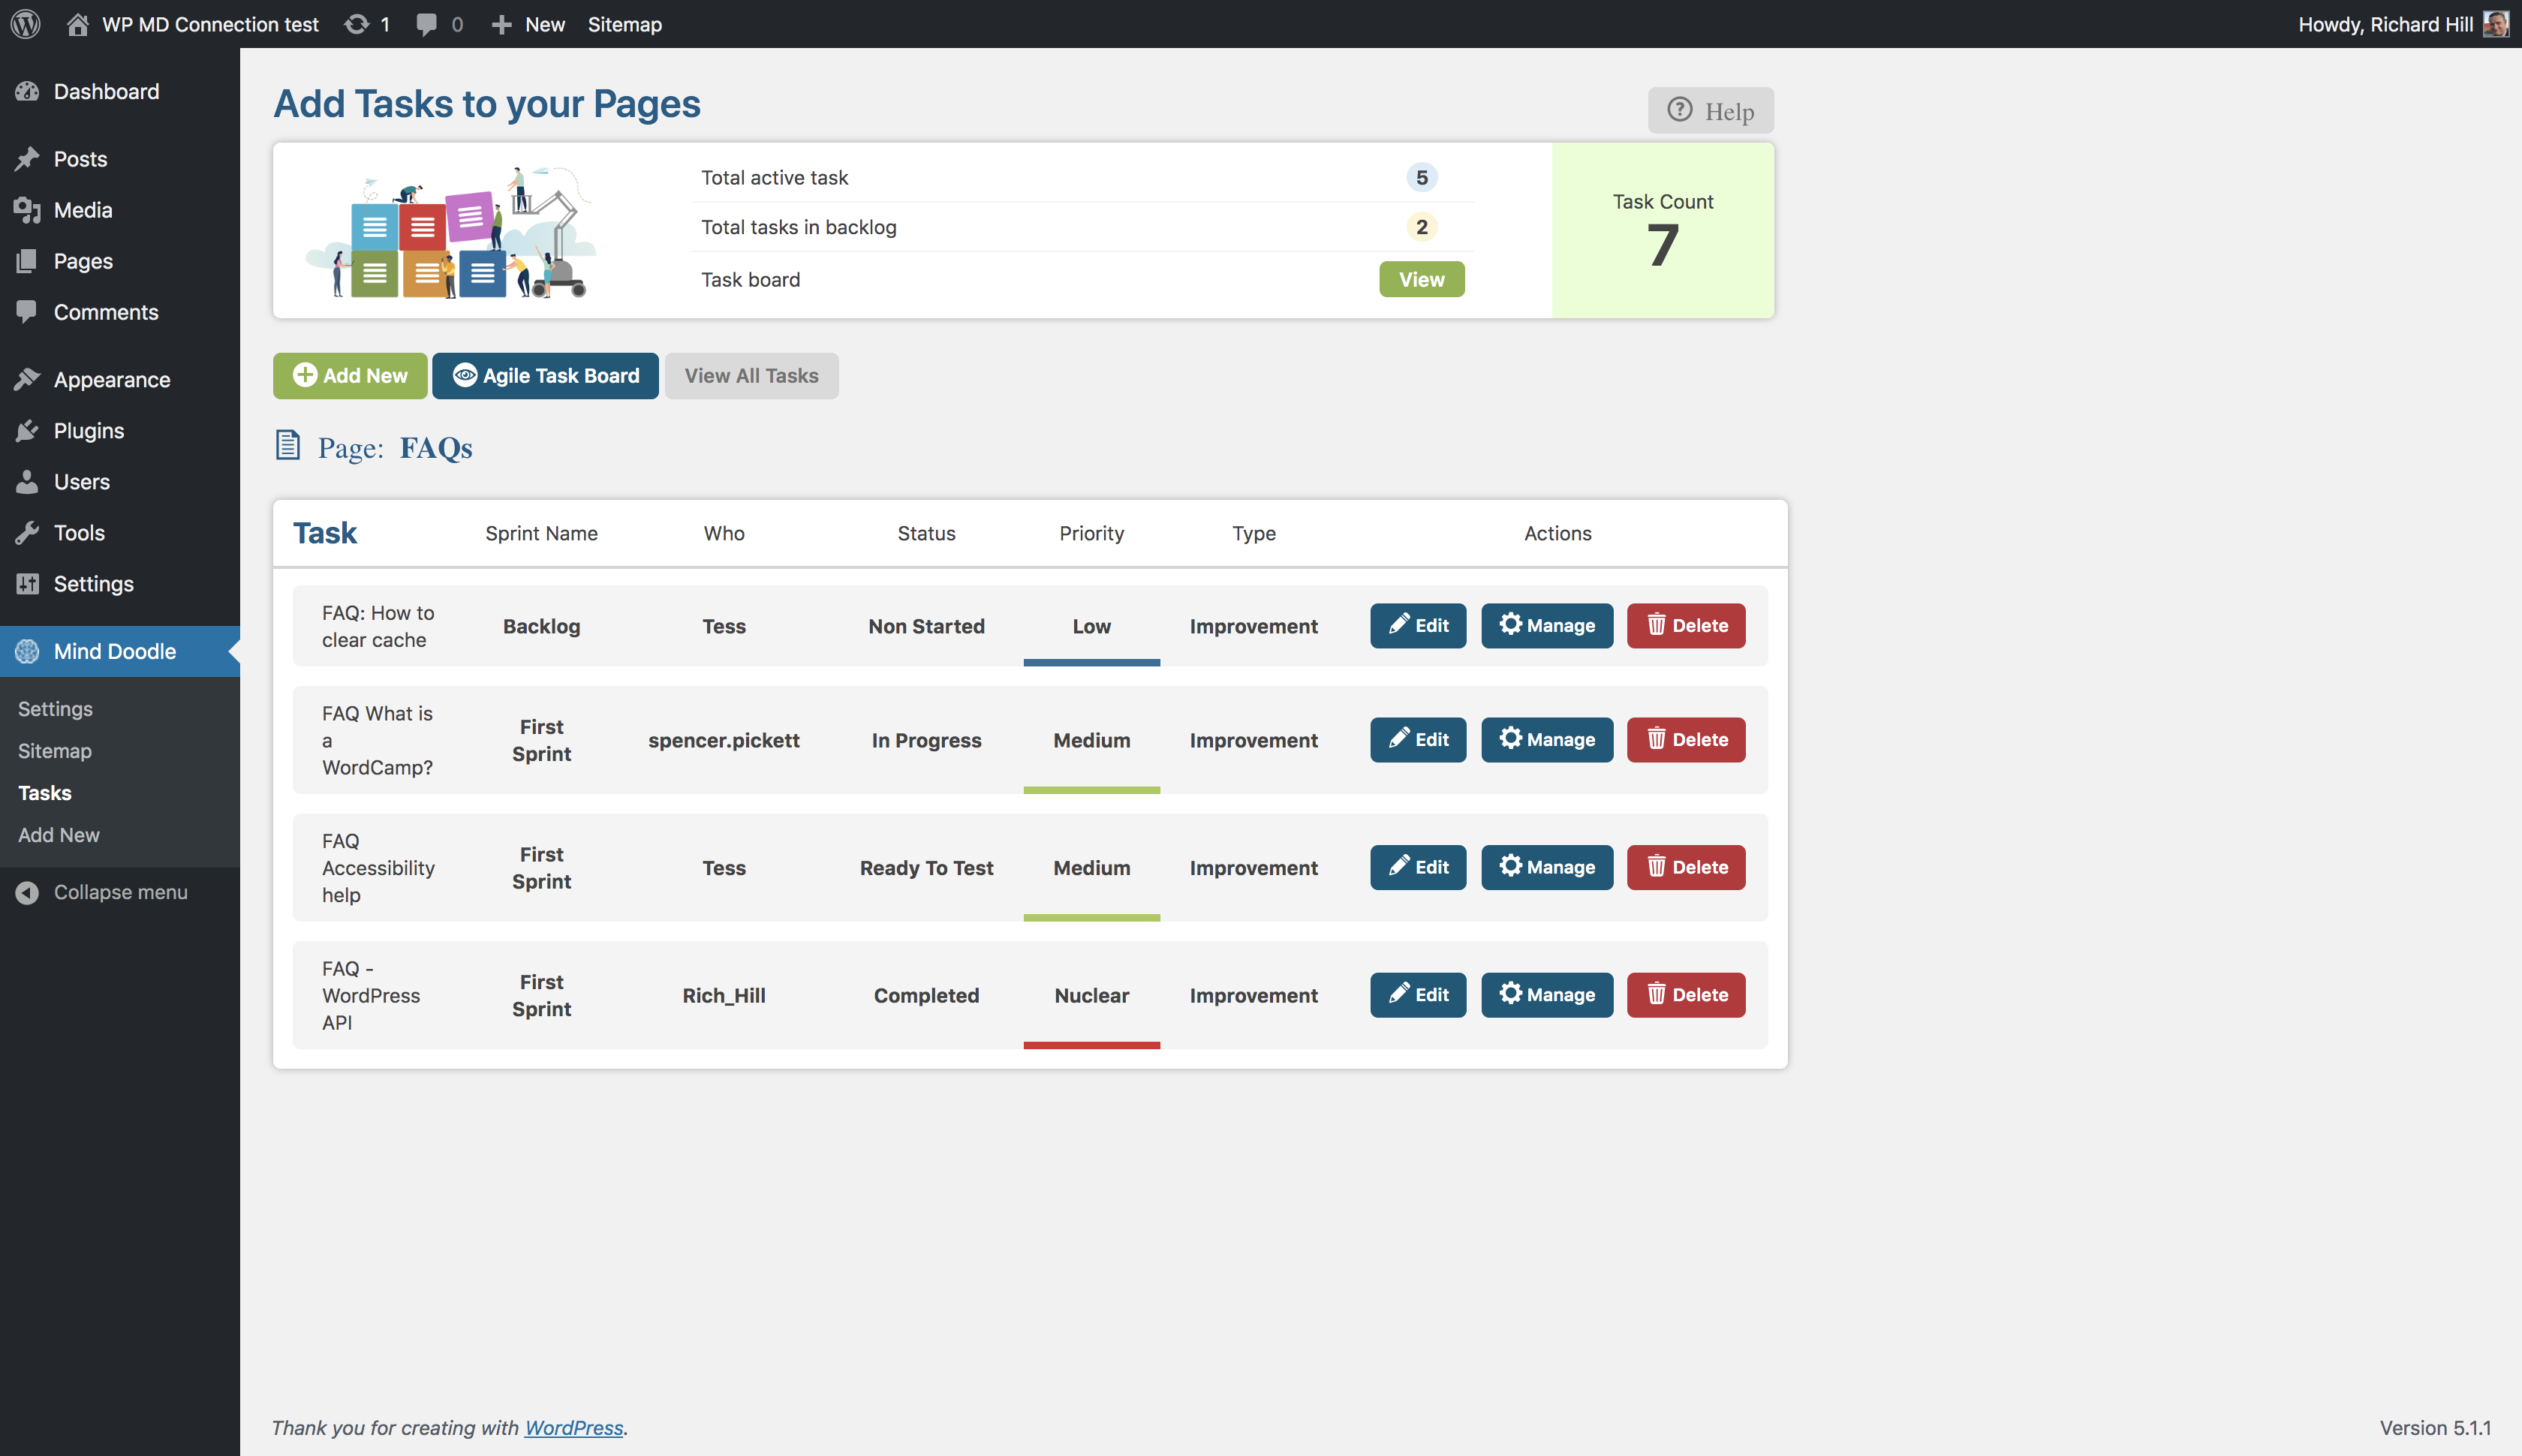The width and height of the screenshot is (2522, 1456).
Task: Open the Agile Task Board
Action: point(545,375)
